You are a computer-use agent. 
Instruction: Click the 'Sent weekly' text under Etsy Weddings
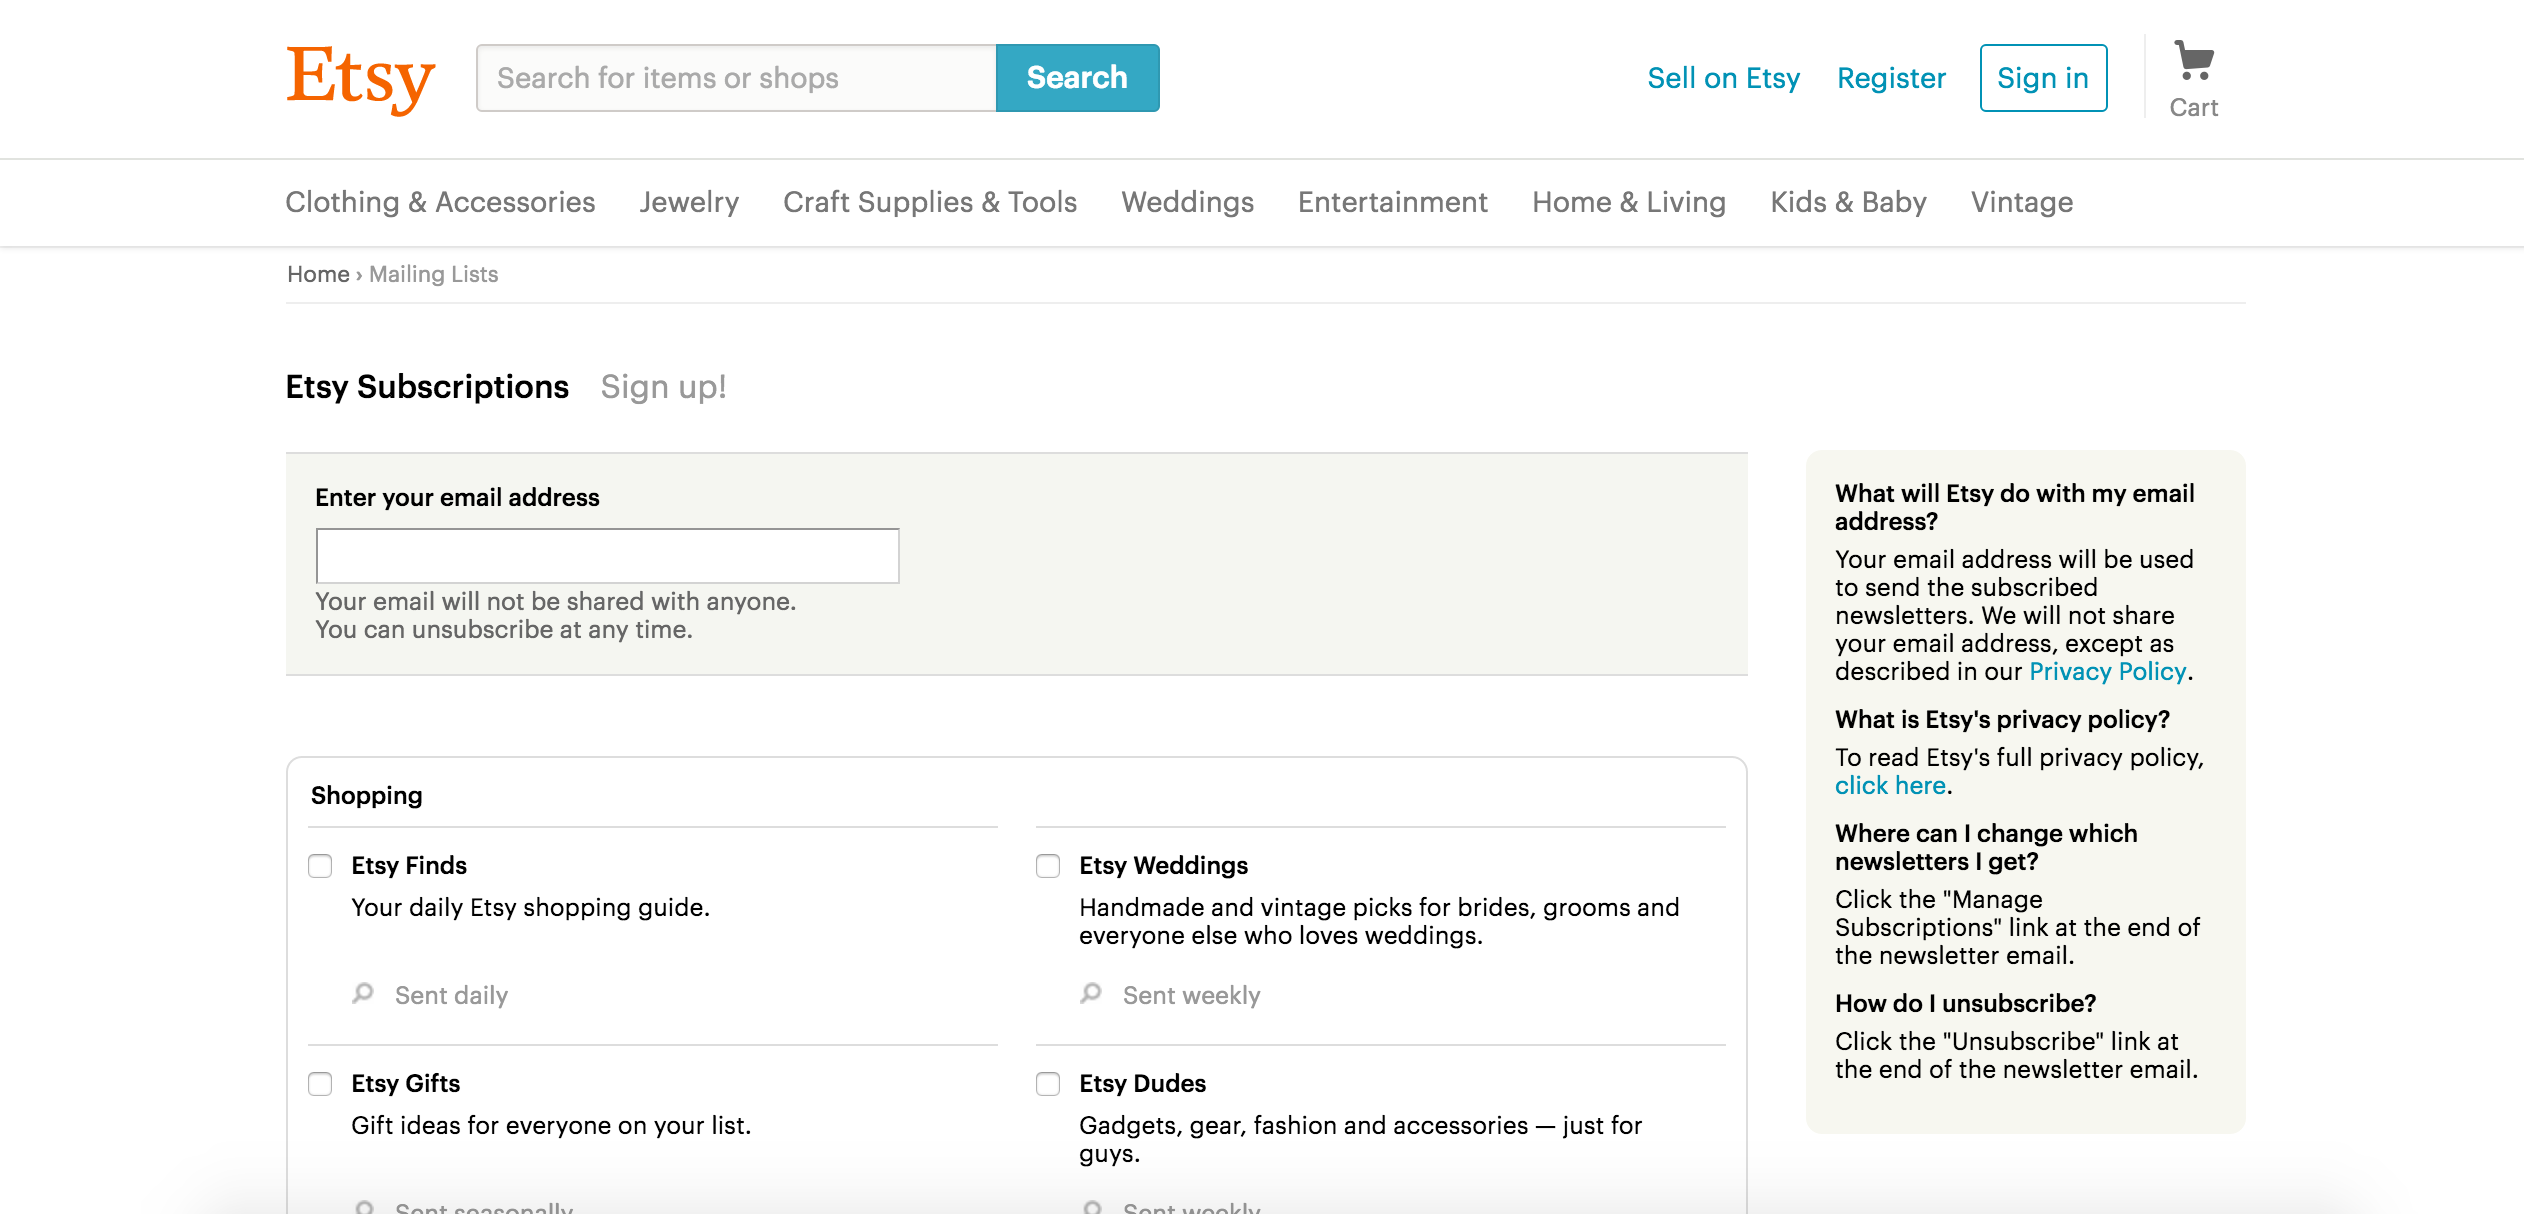[1191, 995]
